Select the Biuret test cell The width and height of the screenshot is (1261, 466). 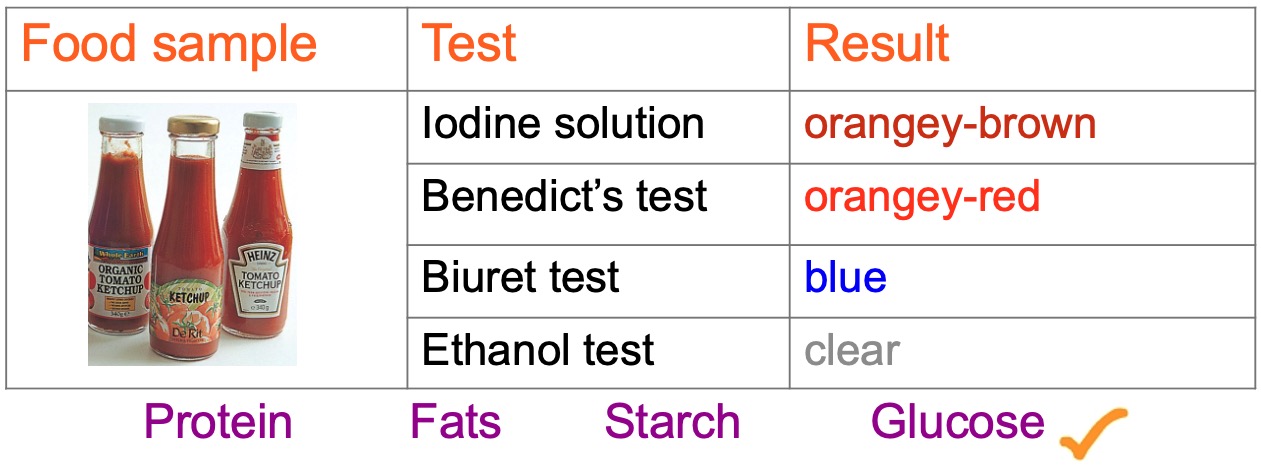(x=520, y=277)
